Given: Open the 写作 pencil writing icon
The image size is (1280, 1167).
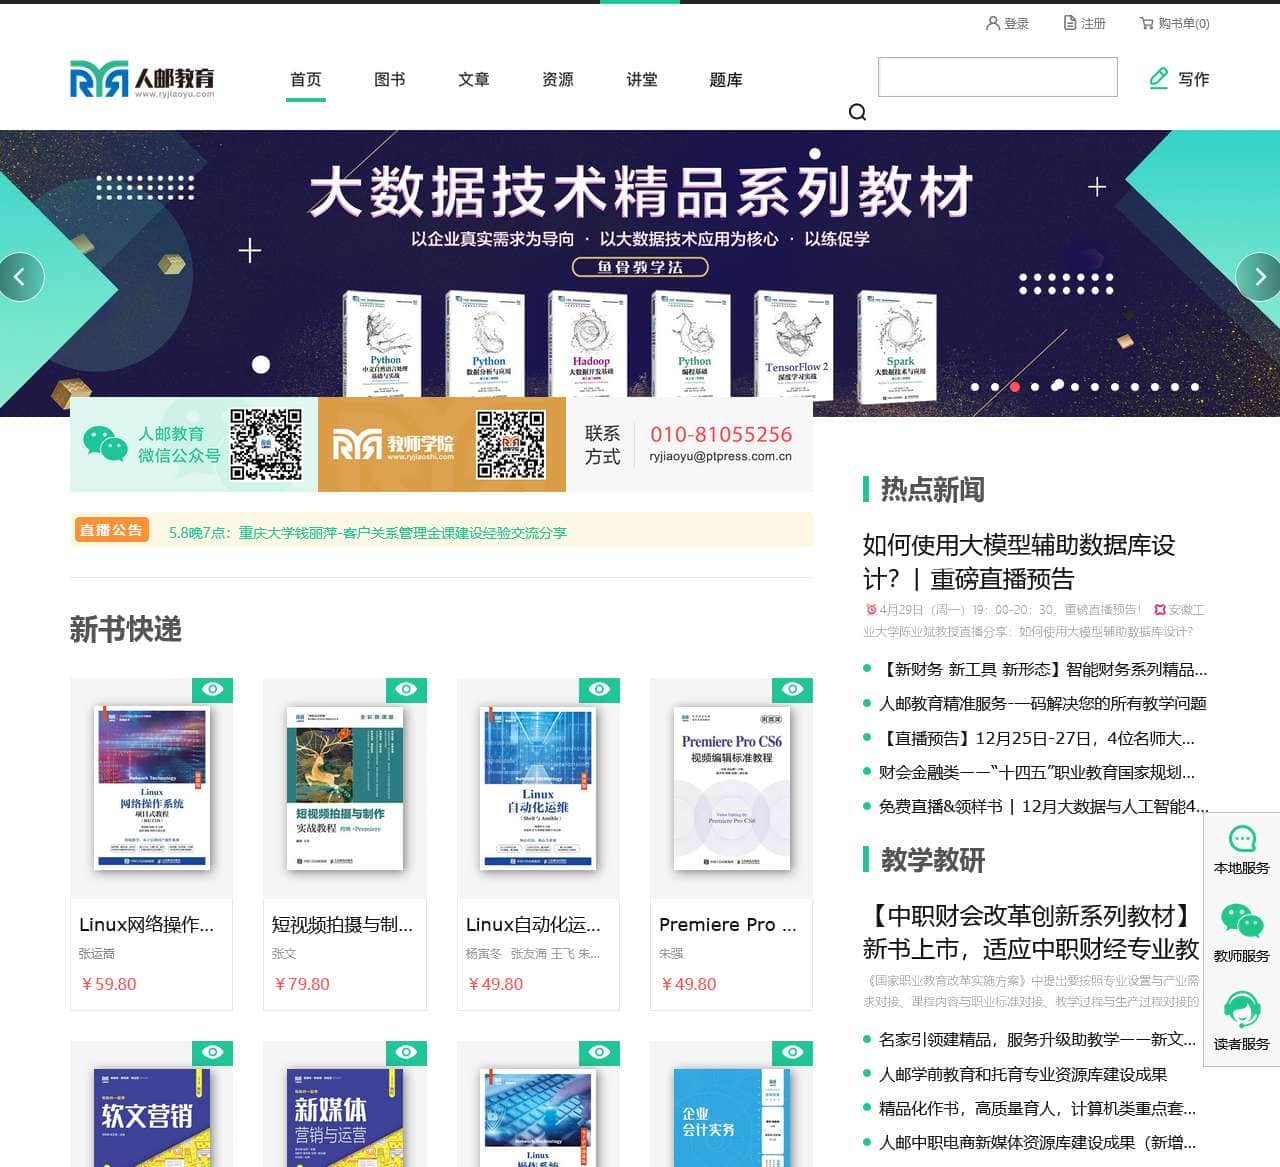Looking at the screenshot, I should (1159, 77).
